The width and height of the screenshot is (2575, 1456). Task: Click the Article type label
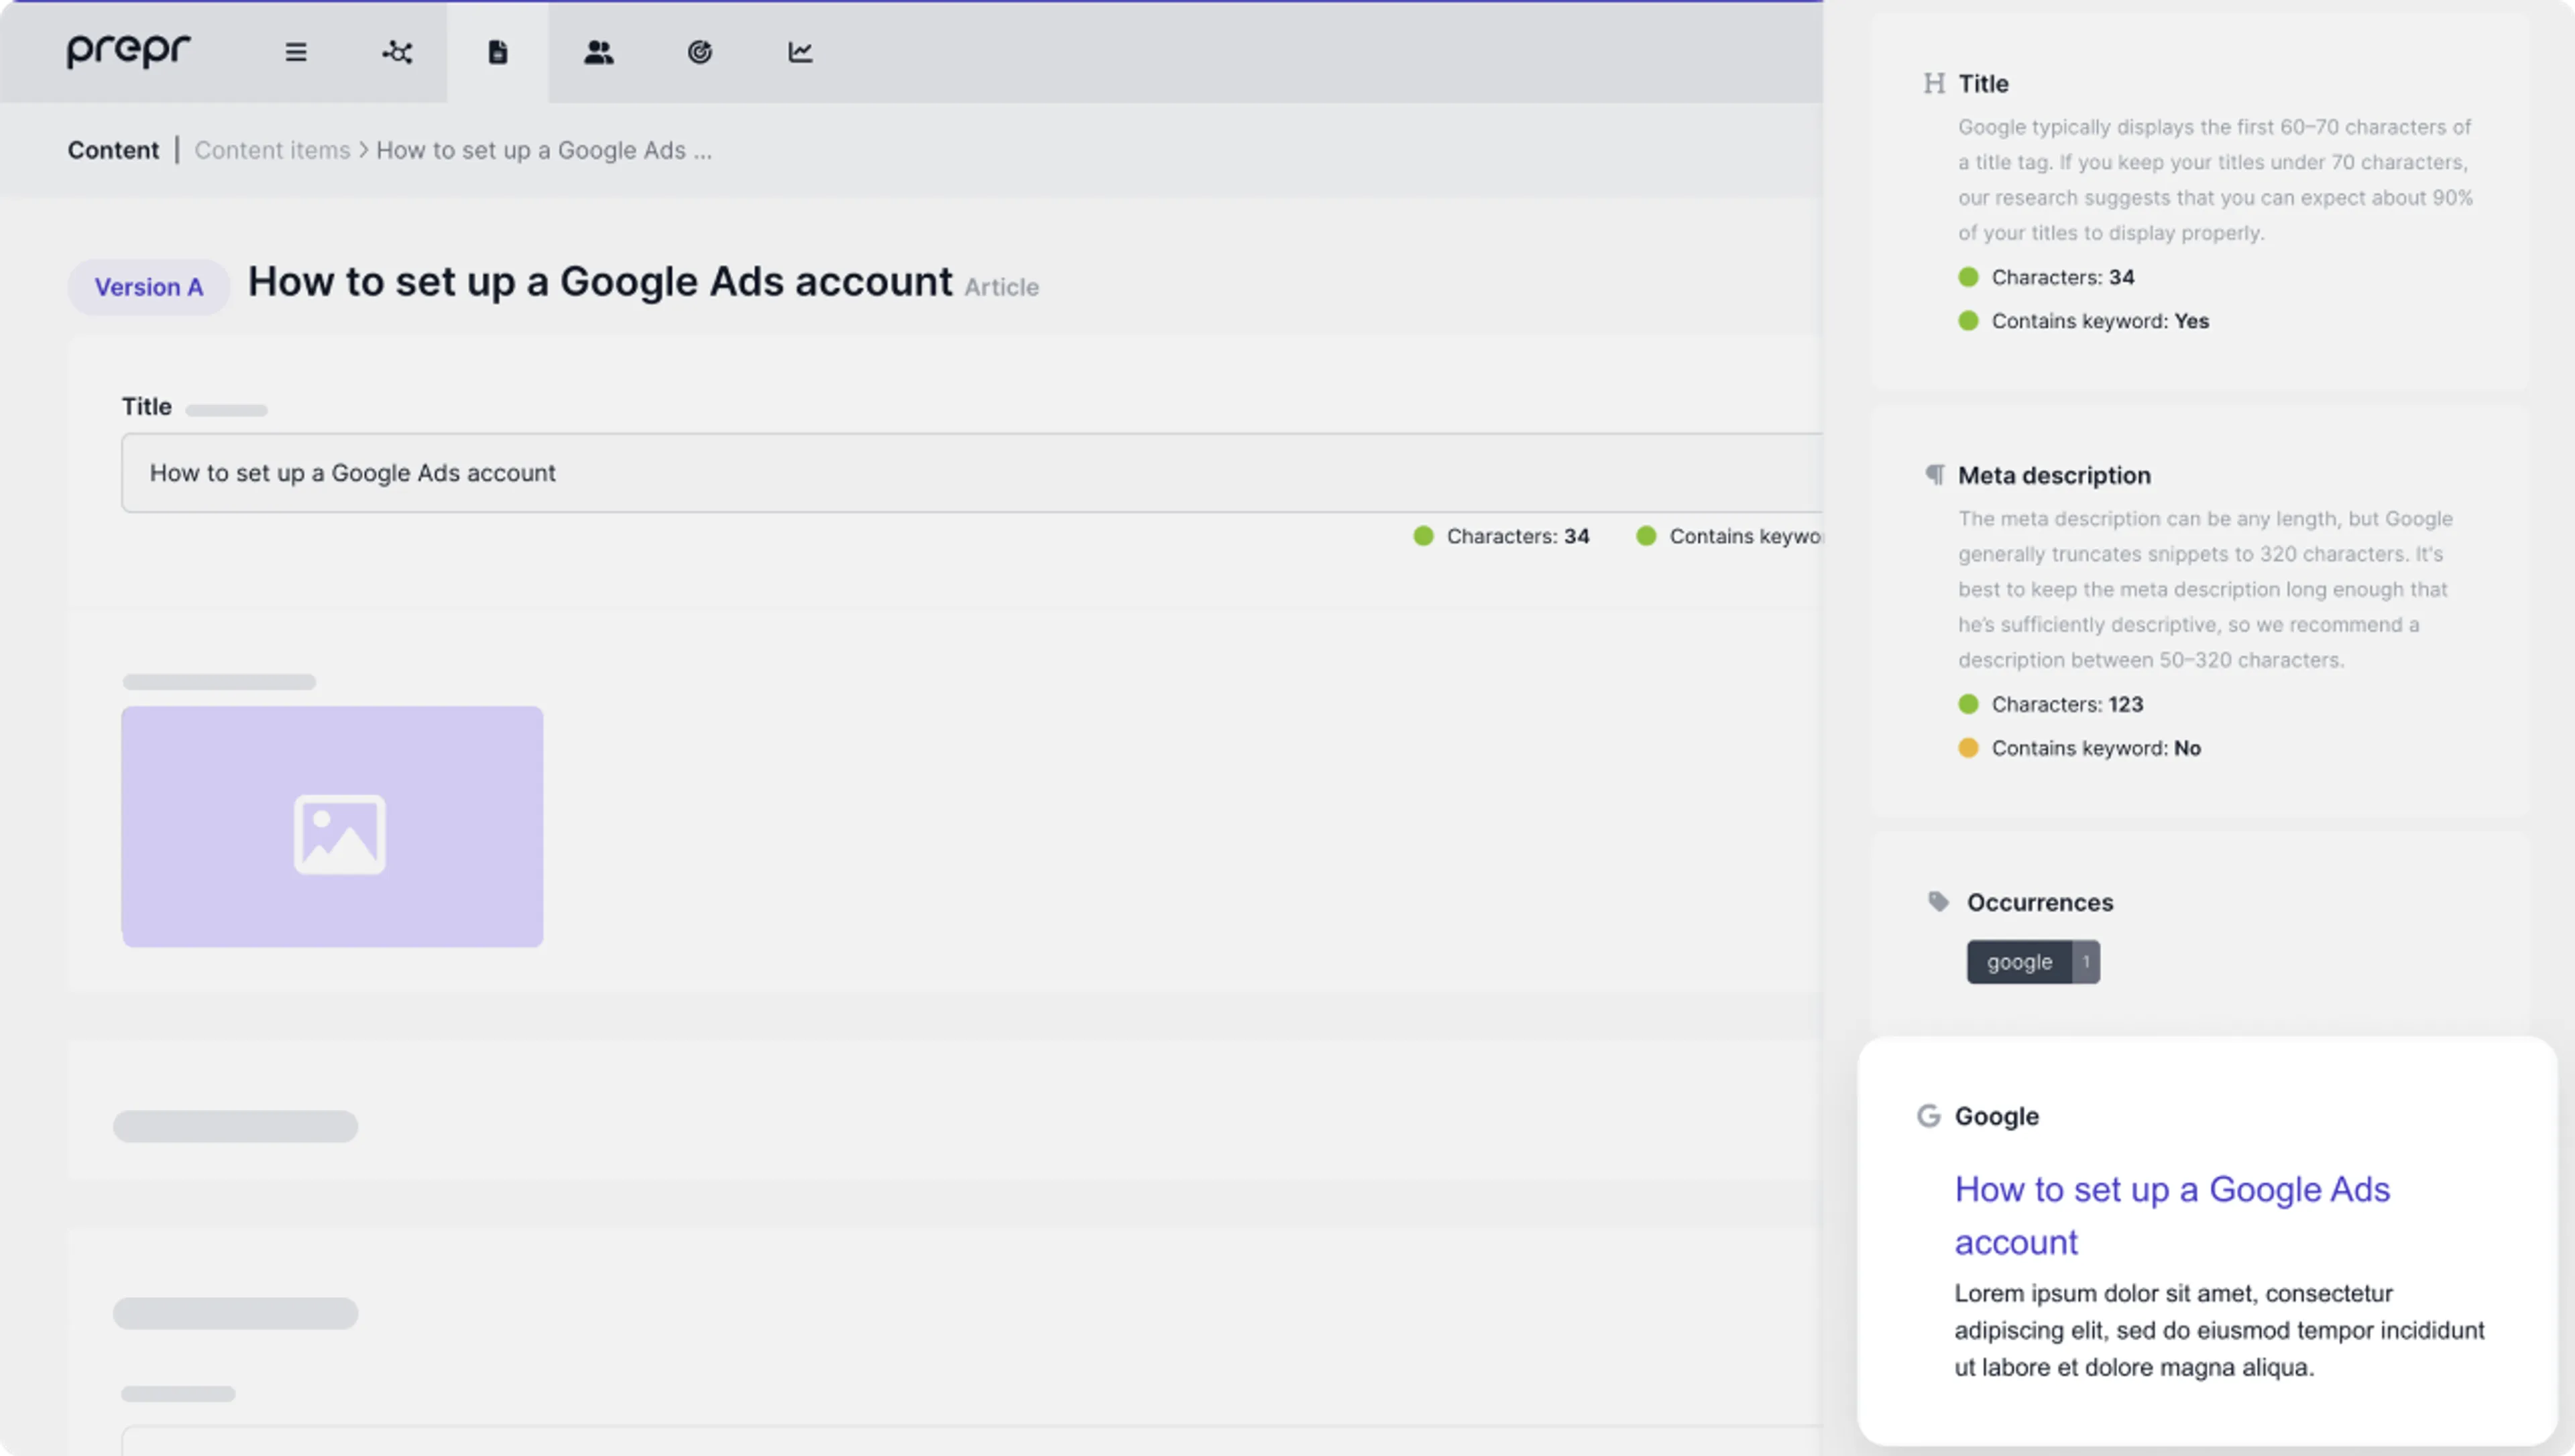(x=1002, y=288)
